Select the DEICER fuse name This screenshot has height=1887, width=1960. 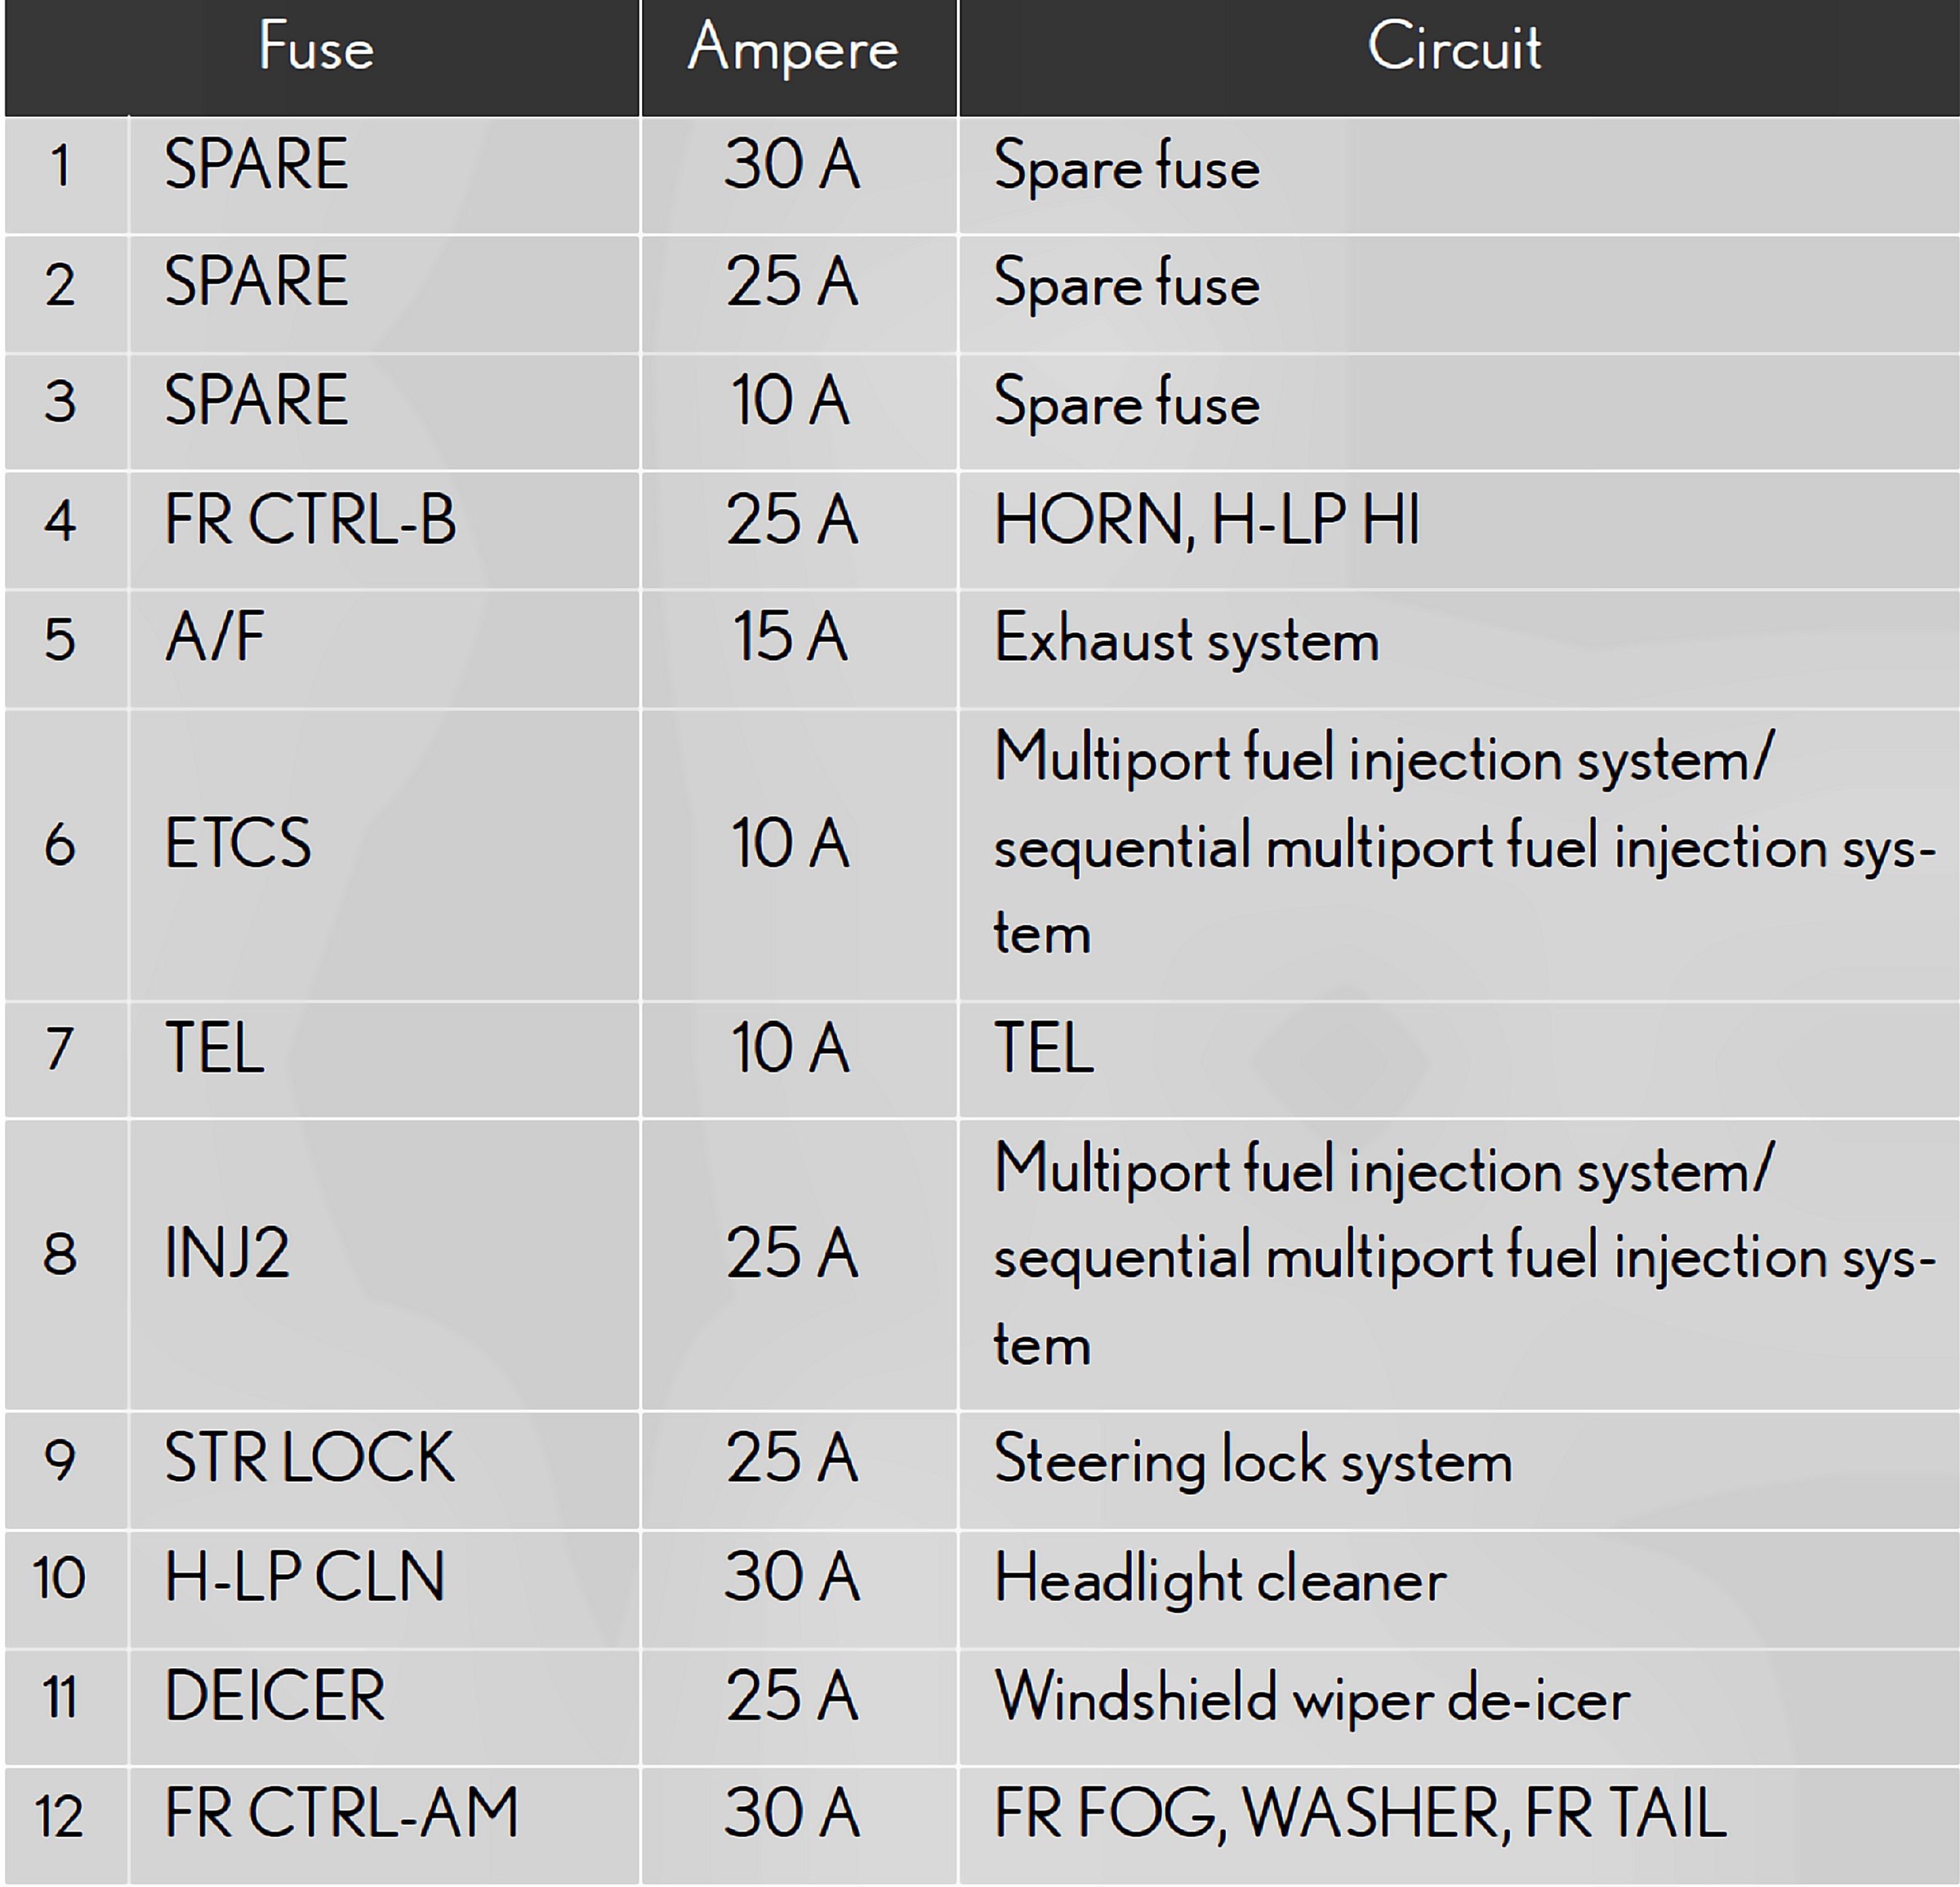pyautogui.click(x=274, y=1696)
